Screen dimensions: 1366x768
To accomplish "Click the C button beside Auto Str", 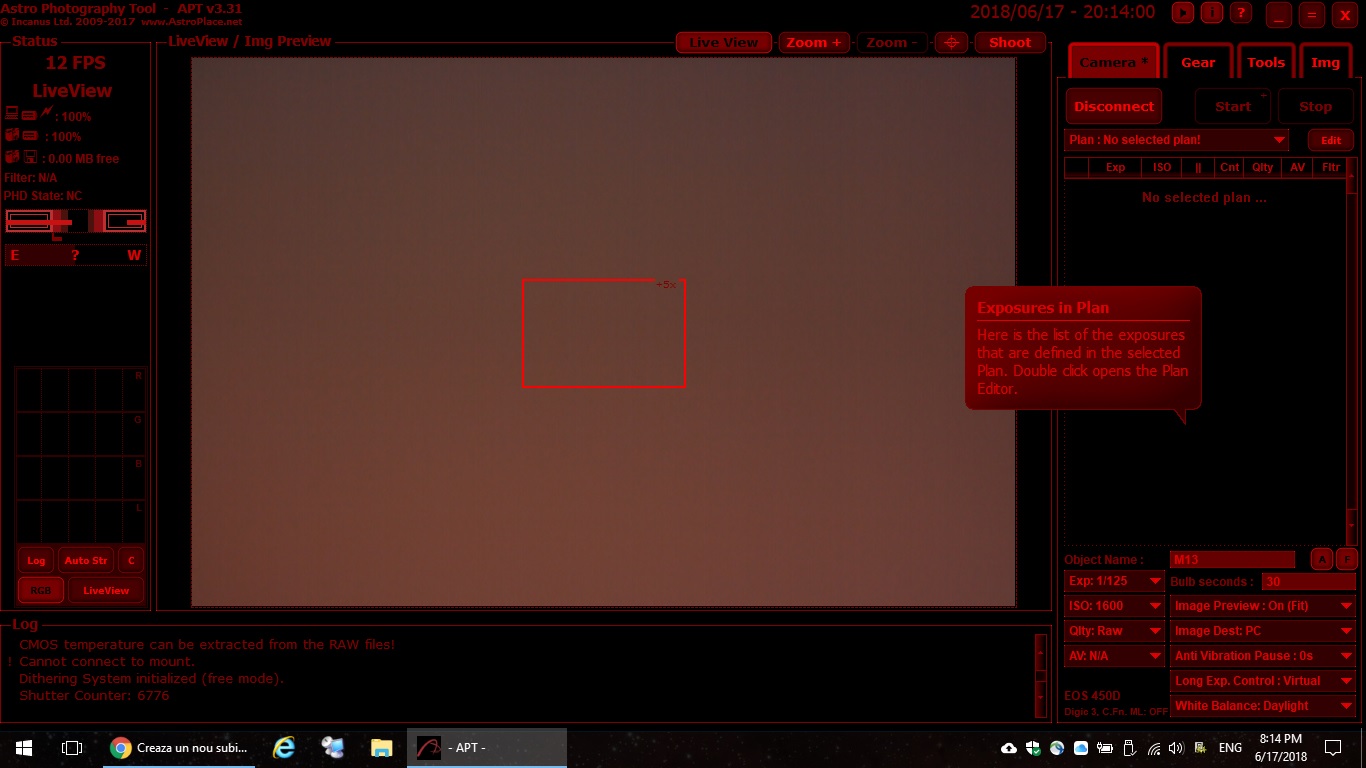I will tap(131, 561).
